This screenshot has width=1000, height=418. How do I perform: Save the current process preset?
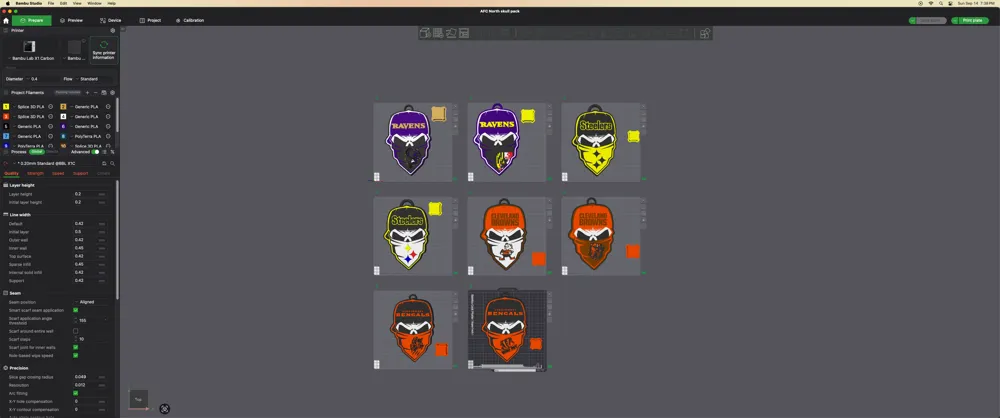click(x=104, y=163)
